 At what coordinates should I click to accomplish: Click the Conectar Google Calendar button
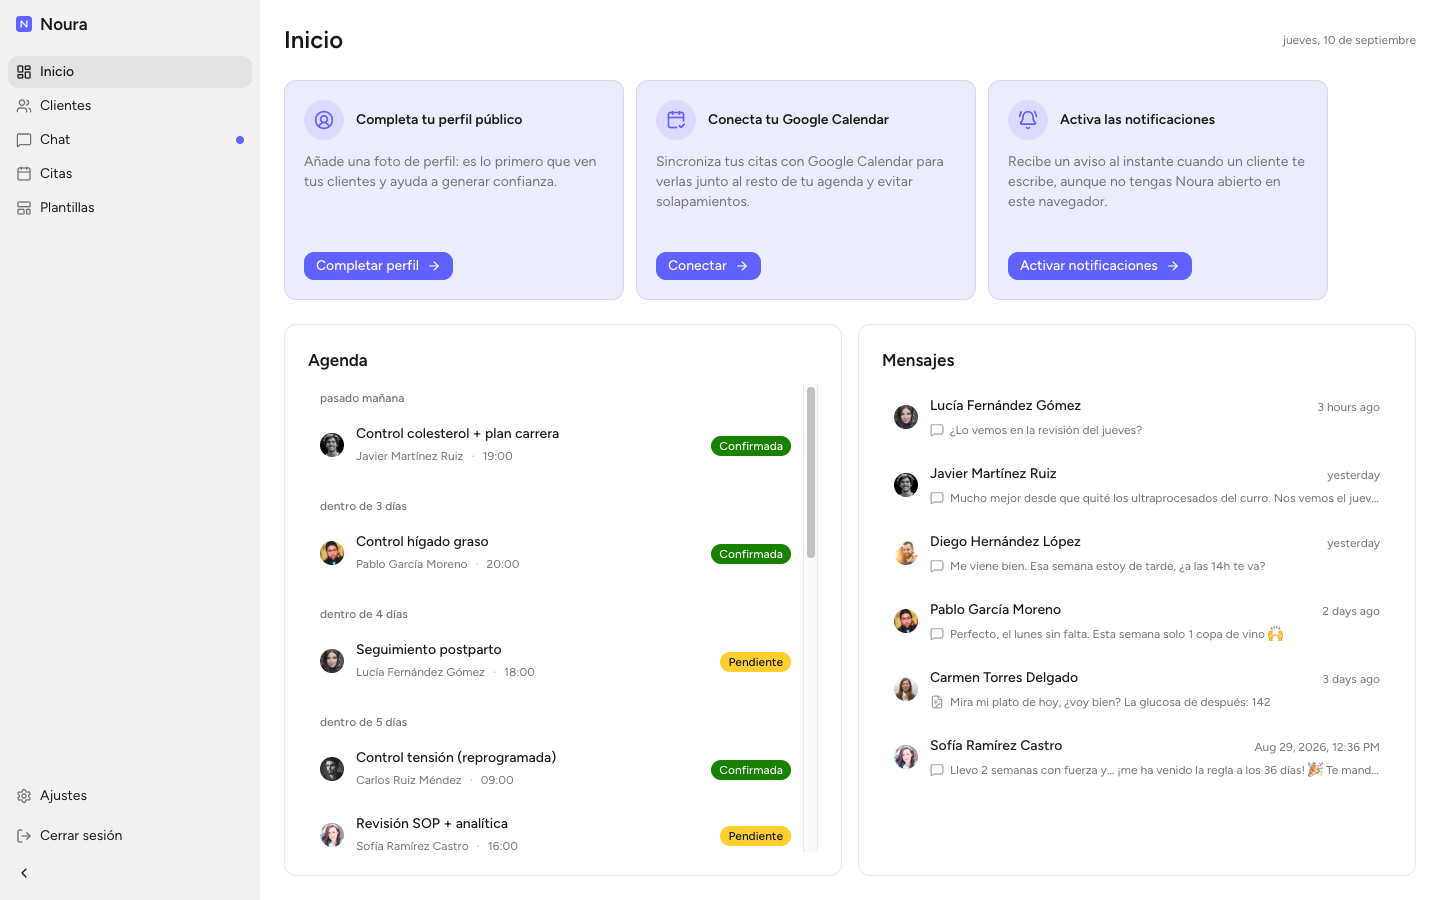pyautogui.click(x=708, y=266)
